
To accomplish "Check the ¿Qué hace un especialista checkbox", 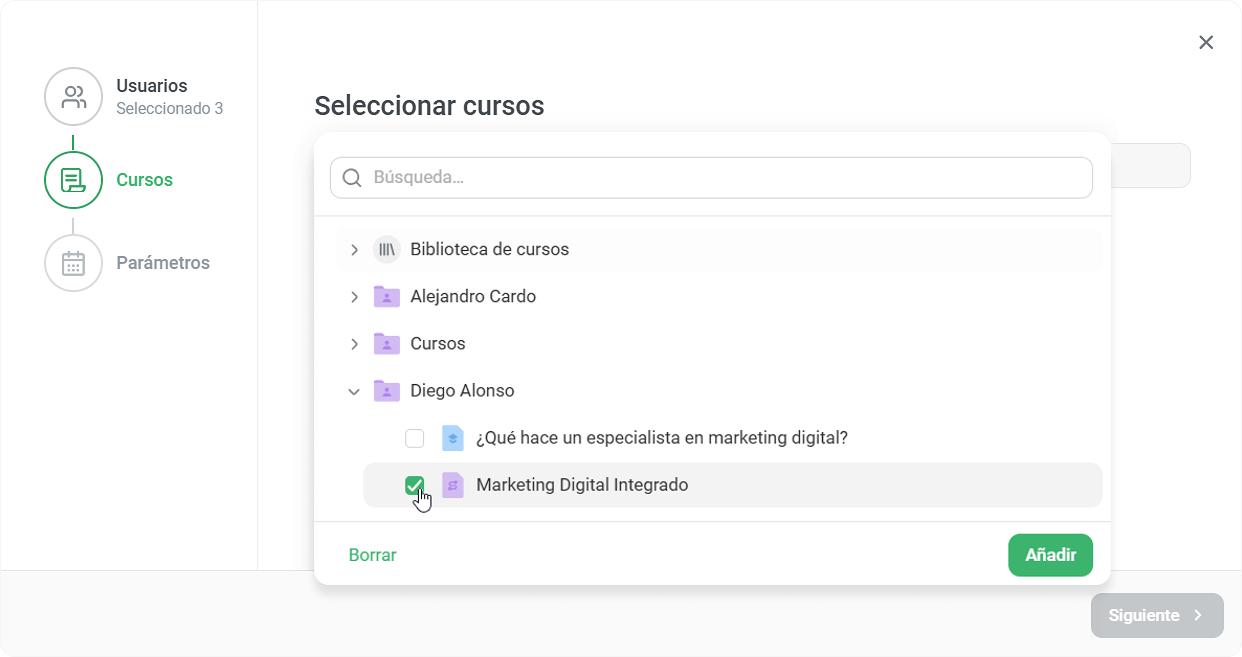I will pos(414,438).
